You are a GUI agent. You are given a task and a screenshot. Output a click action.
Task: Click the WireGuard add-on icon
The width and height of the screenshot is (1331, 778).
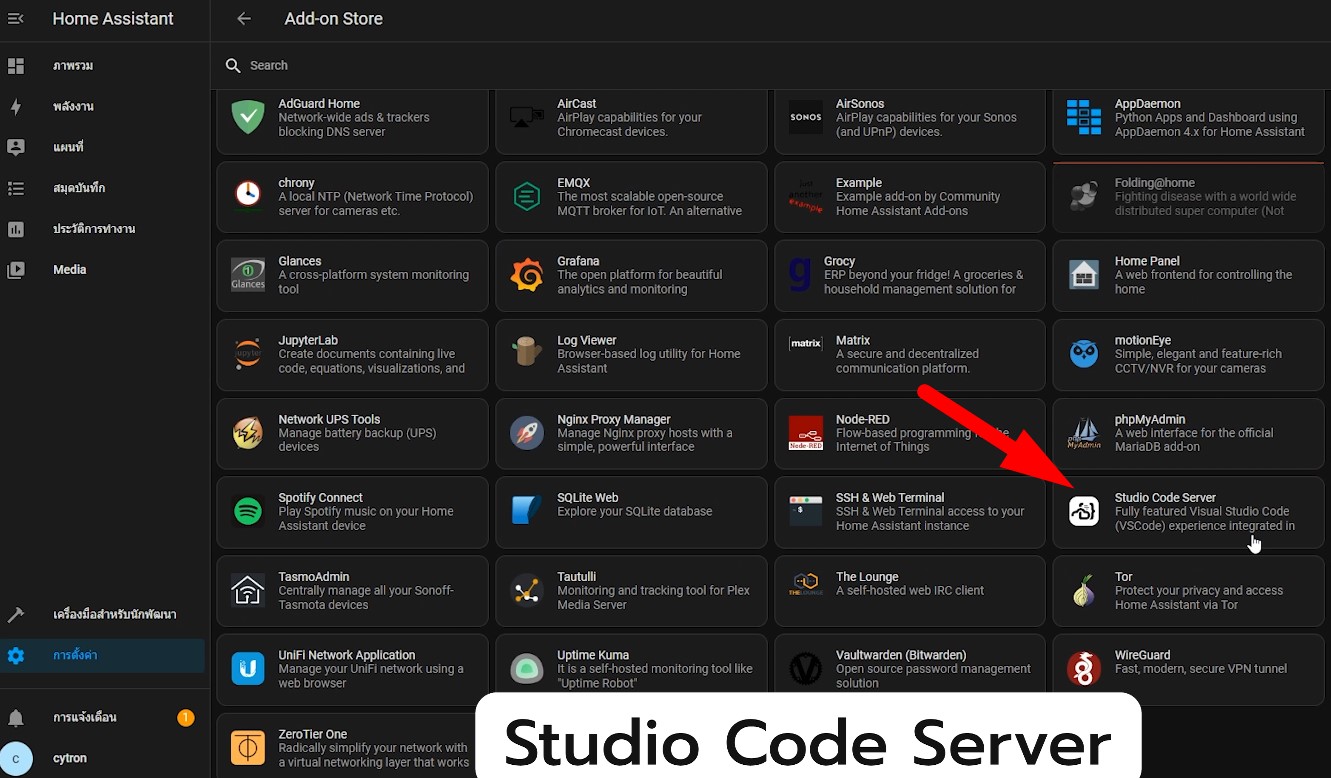point(1083,669)
